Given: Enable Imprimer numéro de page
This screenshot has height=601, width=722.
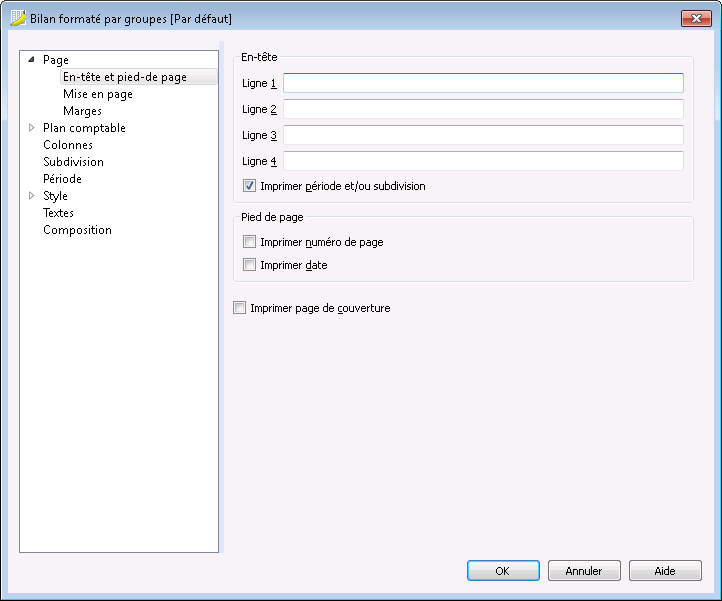Looking at the screenshot, I should (x=249, y=241).
